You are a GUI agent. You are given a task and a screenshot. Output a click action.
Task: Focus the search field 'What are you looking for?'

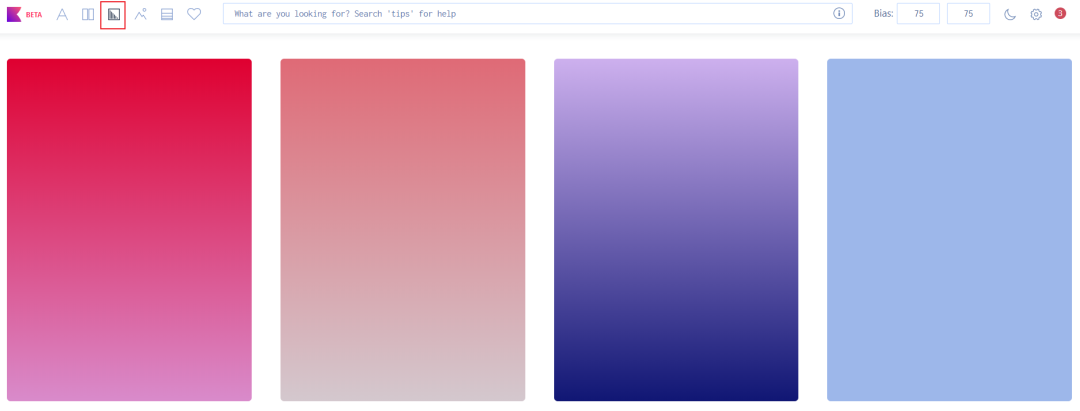537,14
